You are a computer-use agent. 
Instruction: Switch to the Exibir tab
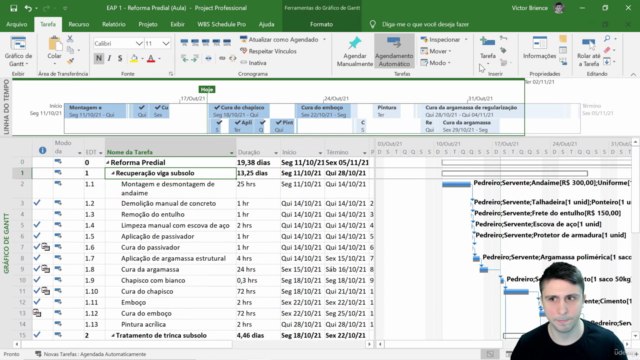178,24
